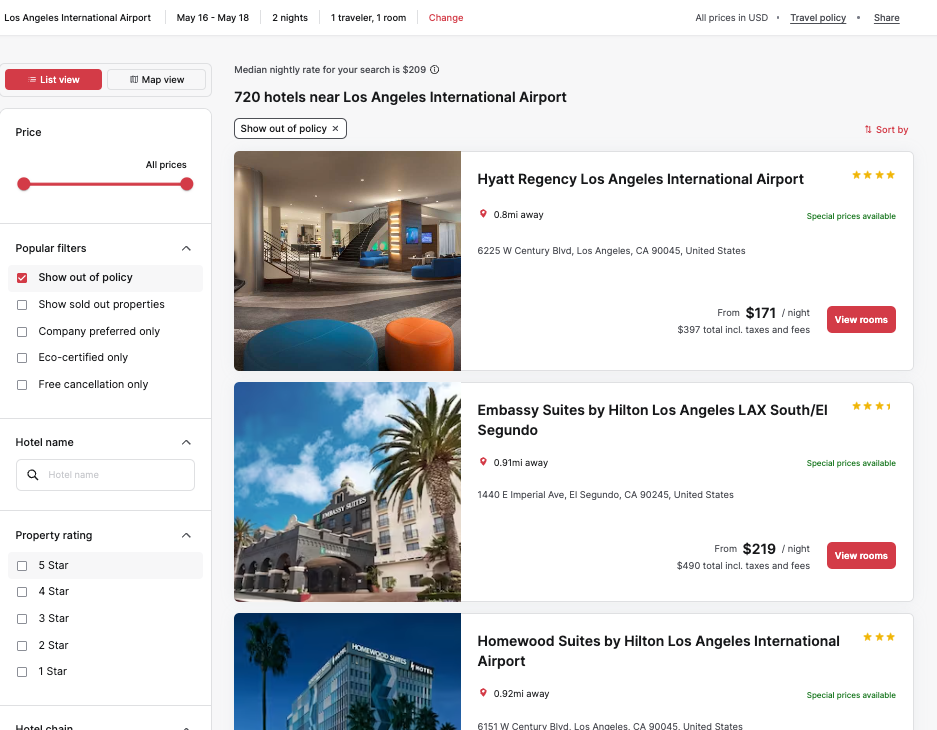Click the 'May 16 - May 18' dates
This screenshot has width=937, height=730.
(213, 18)
